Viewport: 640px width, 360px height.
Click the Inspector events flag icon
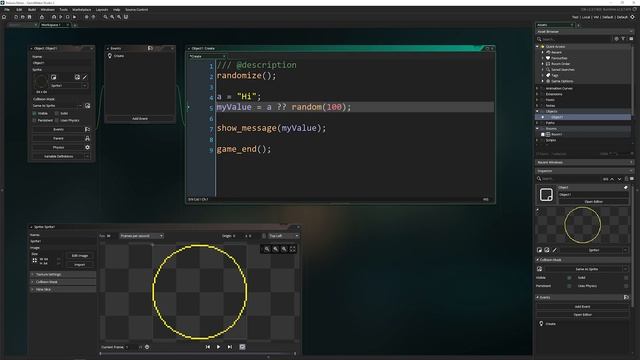tap(626, 298)
